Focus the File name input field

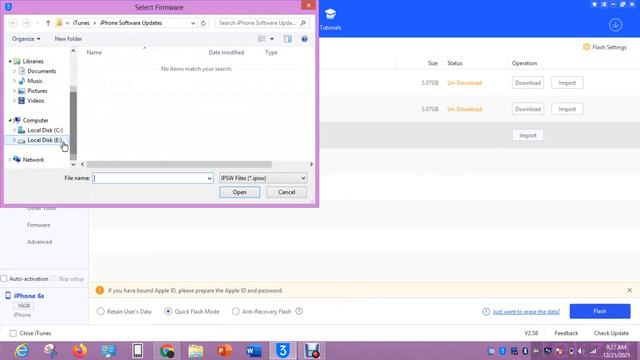149,178
